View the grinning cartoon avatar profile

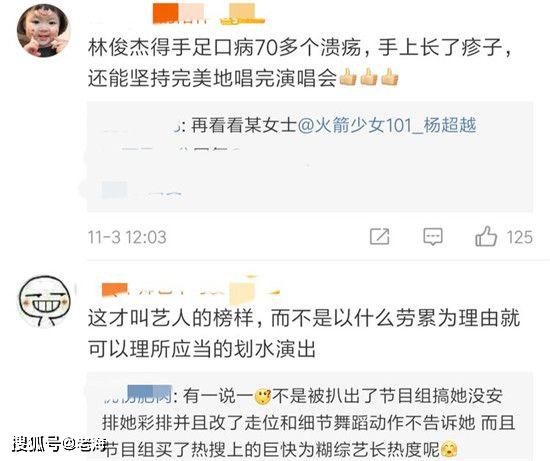[44, 302]
